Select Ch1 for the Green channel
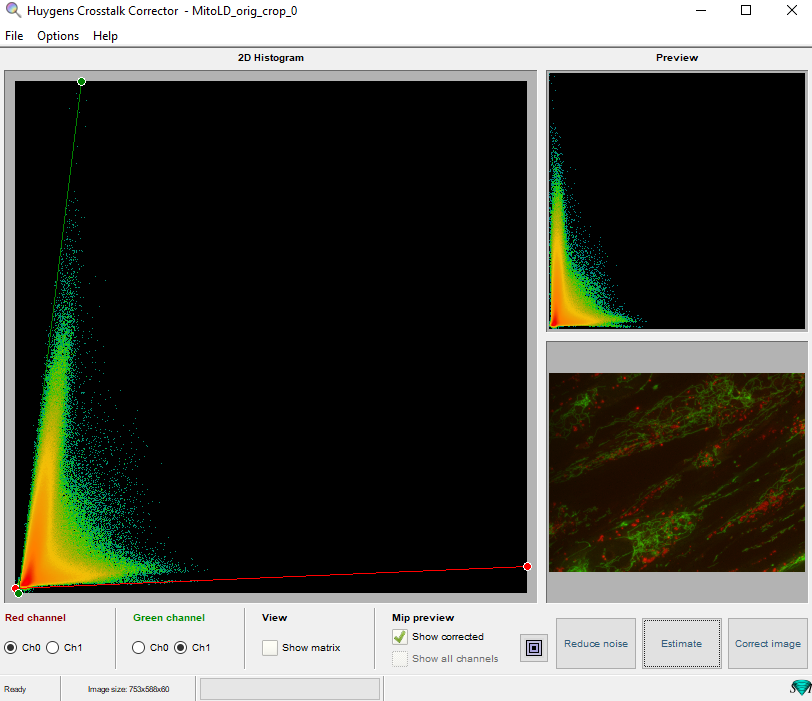Image resolution: width=812 pixels, height=701 pixels. [x=181, y=647]
